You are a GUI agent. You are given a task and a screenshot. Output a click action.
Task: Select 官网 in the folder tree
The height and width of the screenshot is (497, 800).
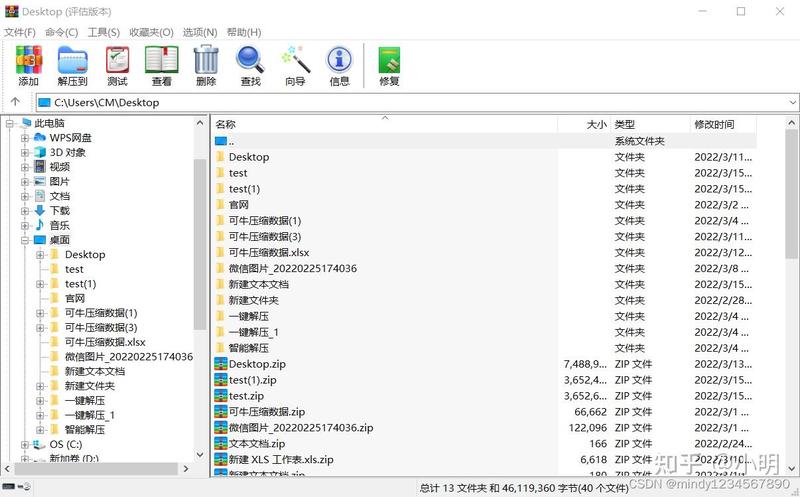[74, 298]
